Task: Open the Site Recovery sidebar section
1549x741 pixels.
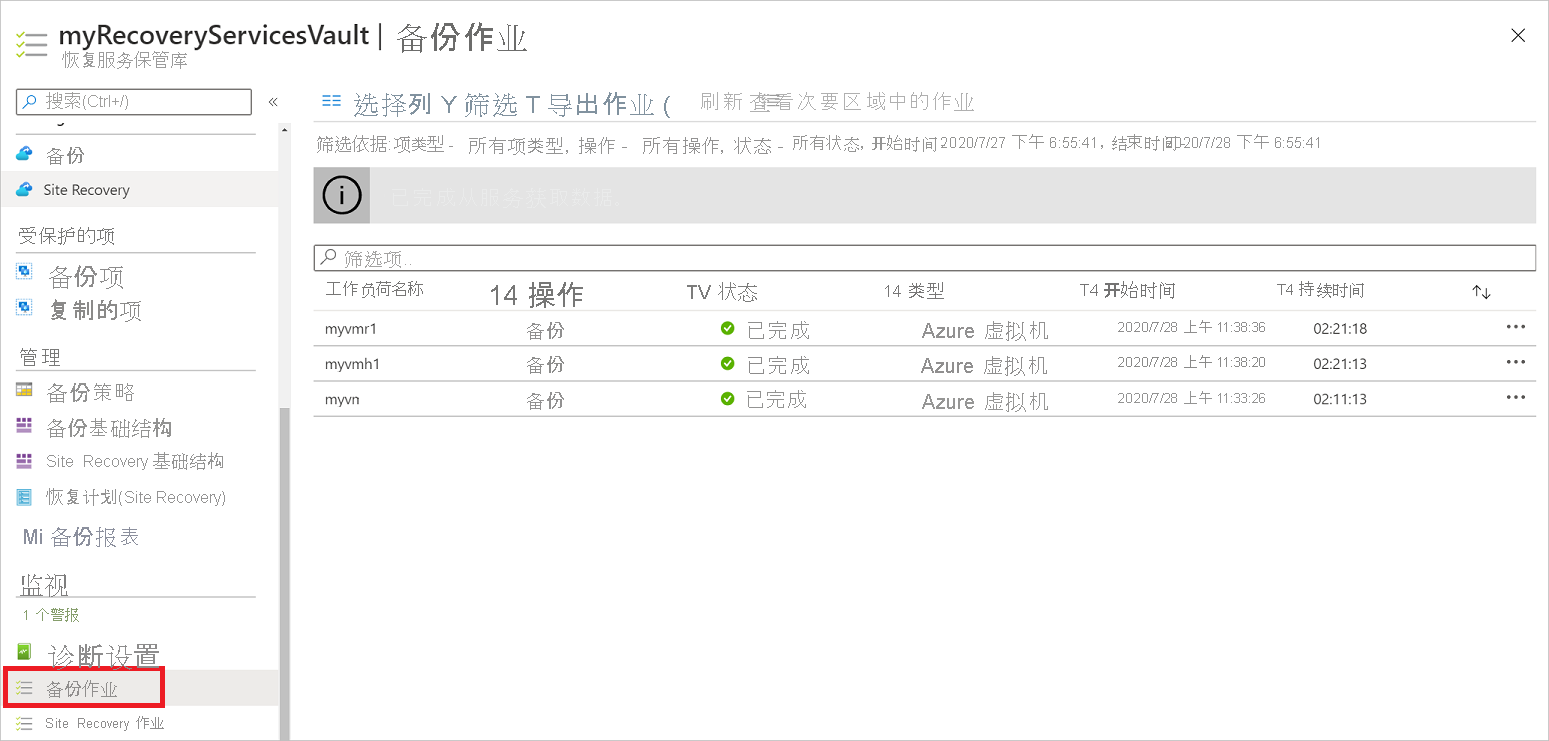Action: [x=90, y=190]
